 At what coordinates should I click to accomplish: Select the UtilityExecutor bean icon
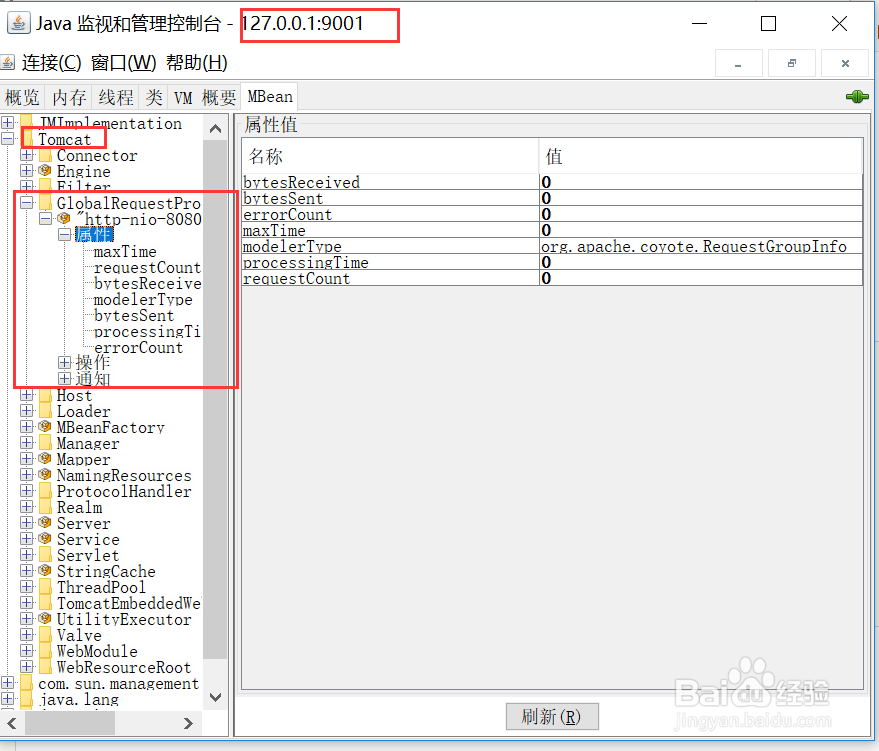point(45,619)
